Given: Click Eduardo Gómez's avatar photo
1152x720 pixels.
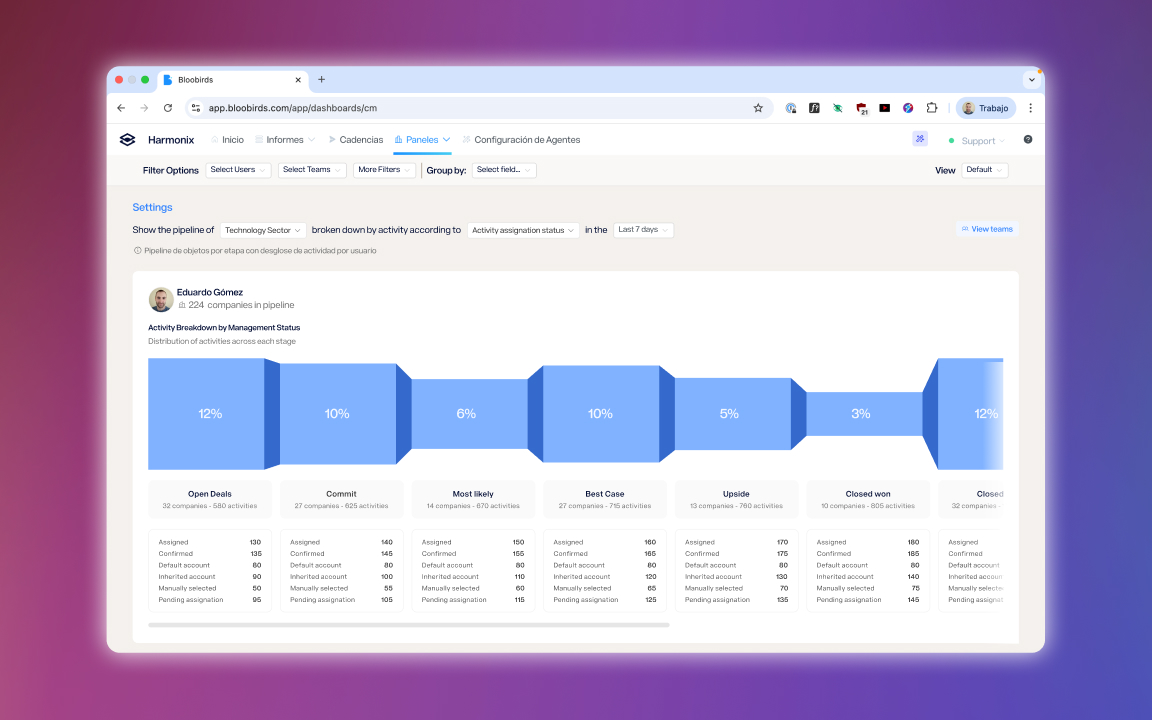Looking at the screenshot, I should [x=161, y=299].
